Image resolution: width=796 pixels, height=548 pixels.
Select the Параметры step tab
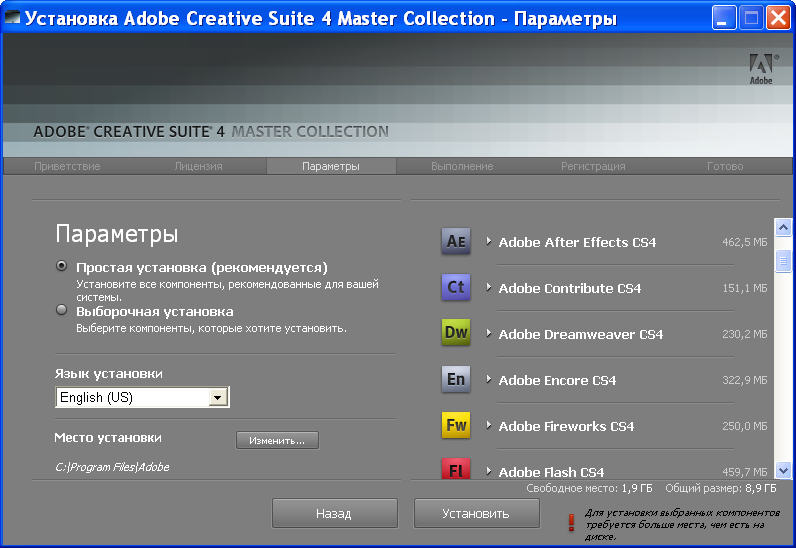(x=331, y=166)
